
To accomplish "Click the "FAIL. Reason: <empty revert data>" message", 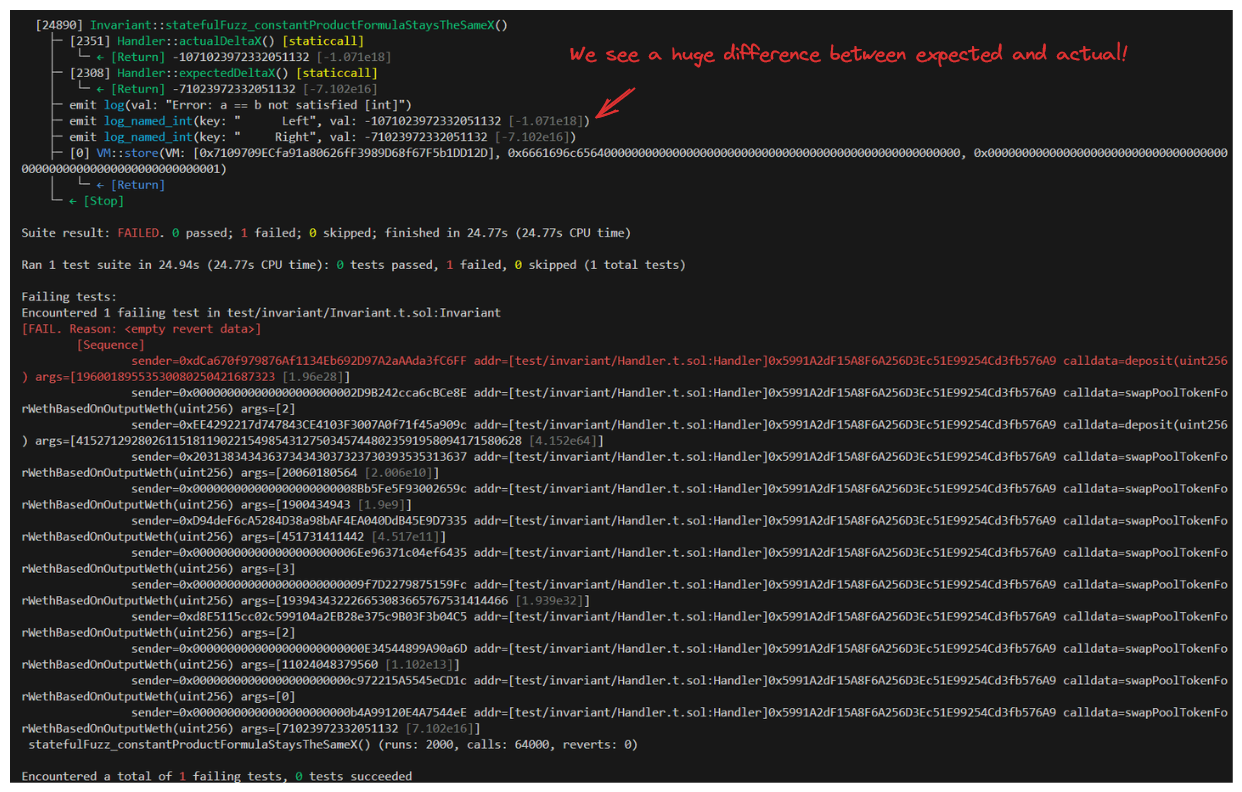I will pyautogui.click(x=141, y=329).
